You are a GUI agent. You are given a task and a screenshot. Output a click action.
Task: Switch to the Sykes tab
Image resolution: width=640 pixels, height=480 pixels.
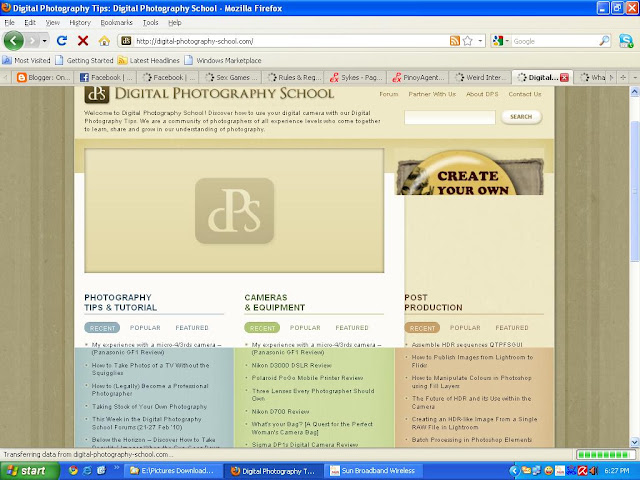[356, 77]
